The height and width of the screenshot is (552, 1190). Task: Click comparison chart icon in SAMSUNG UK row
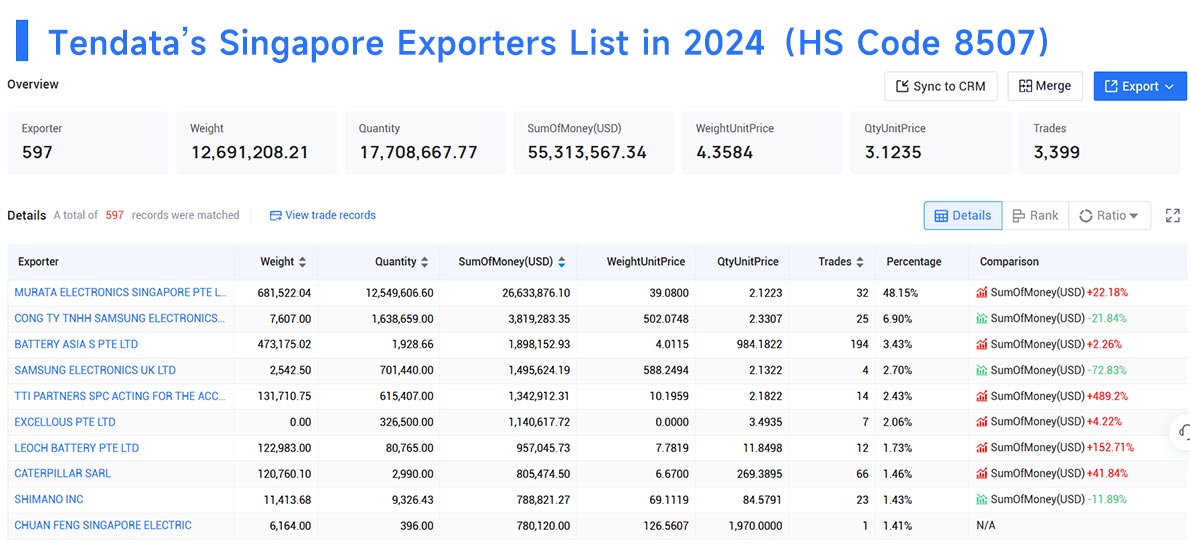[982, 370]
